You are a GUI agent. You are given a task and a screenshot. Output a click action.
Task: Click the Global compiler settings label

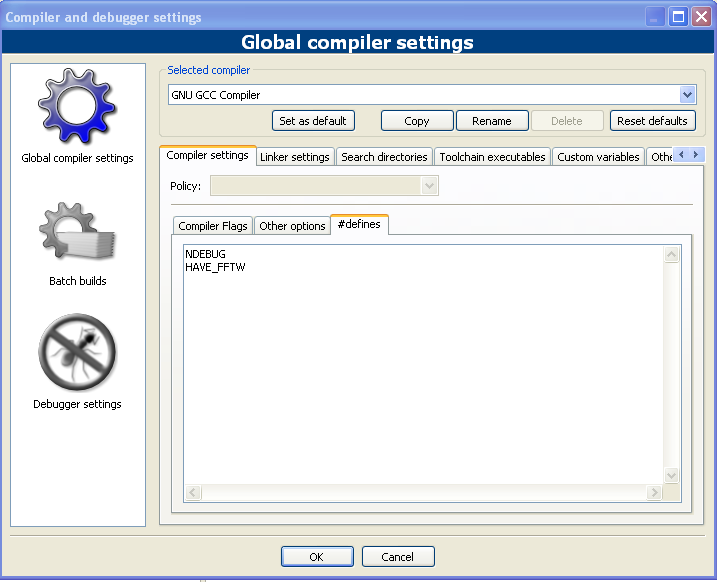[77, 158]
